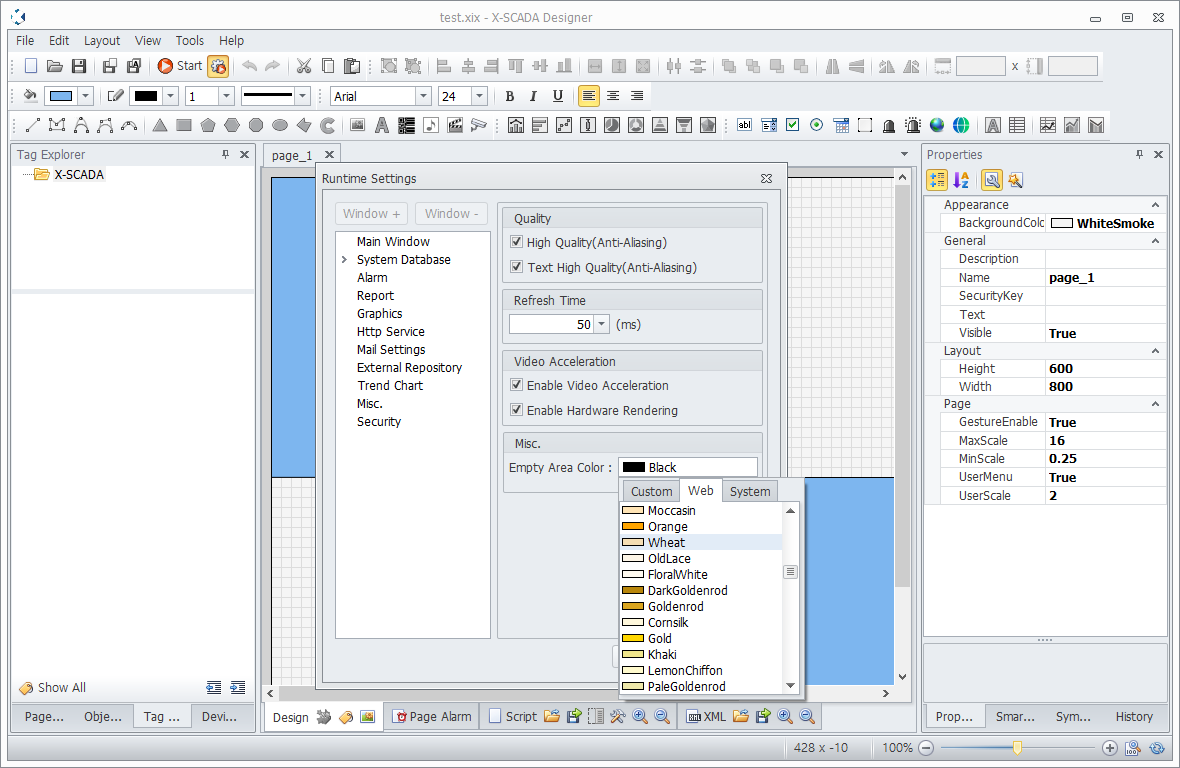Image resolution: width=1180 pixels, height=768 pixels.
Task: Click the Paste clipboard icon
Action: point(351,66)
